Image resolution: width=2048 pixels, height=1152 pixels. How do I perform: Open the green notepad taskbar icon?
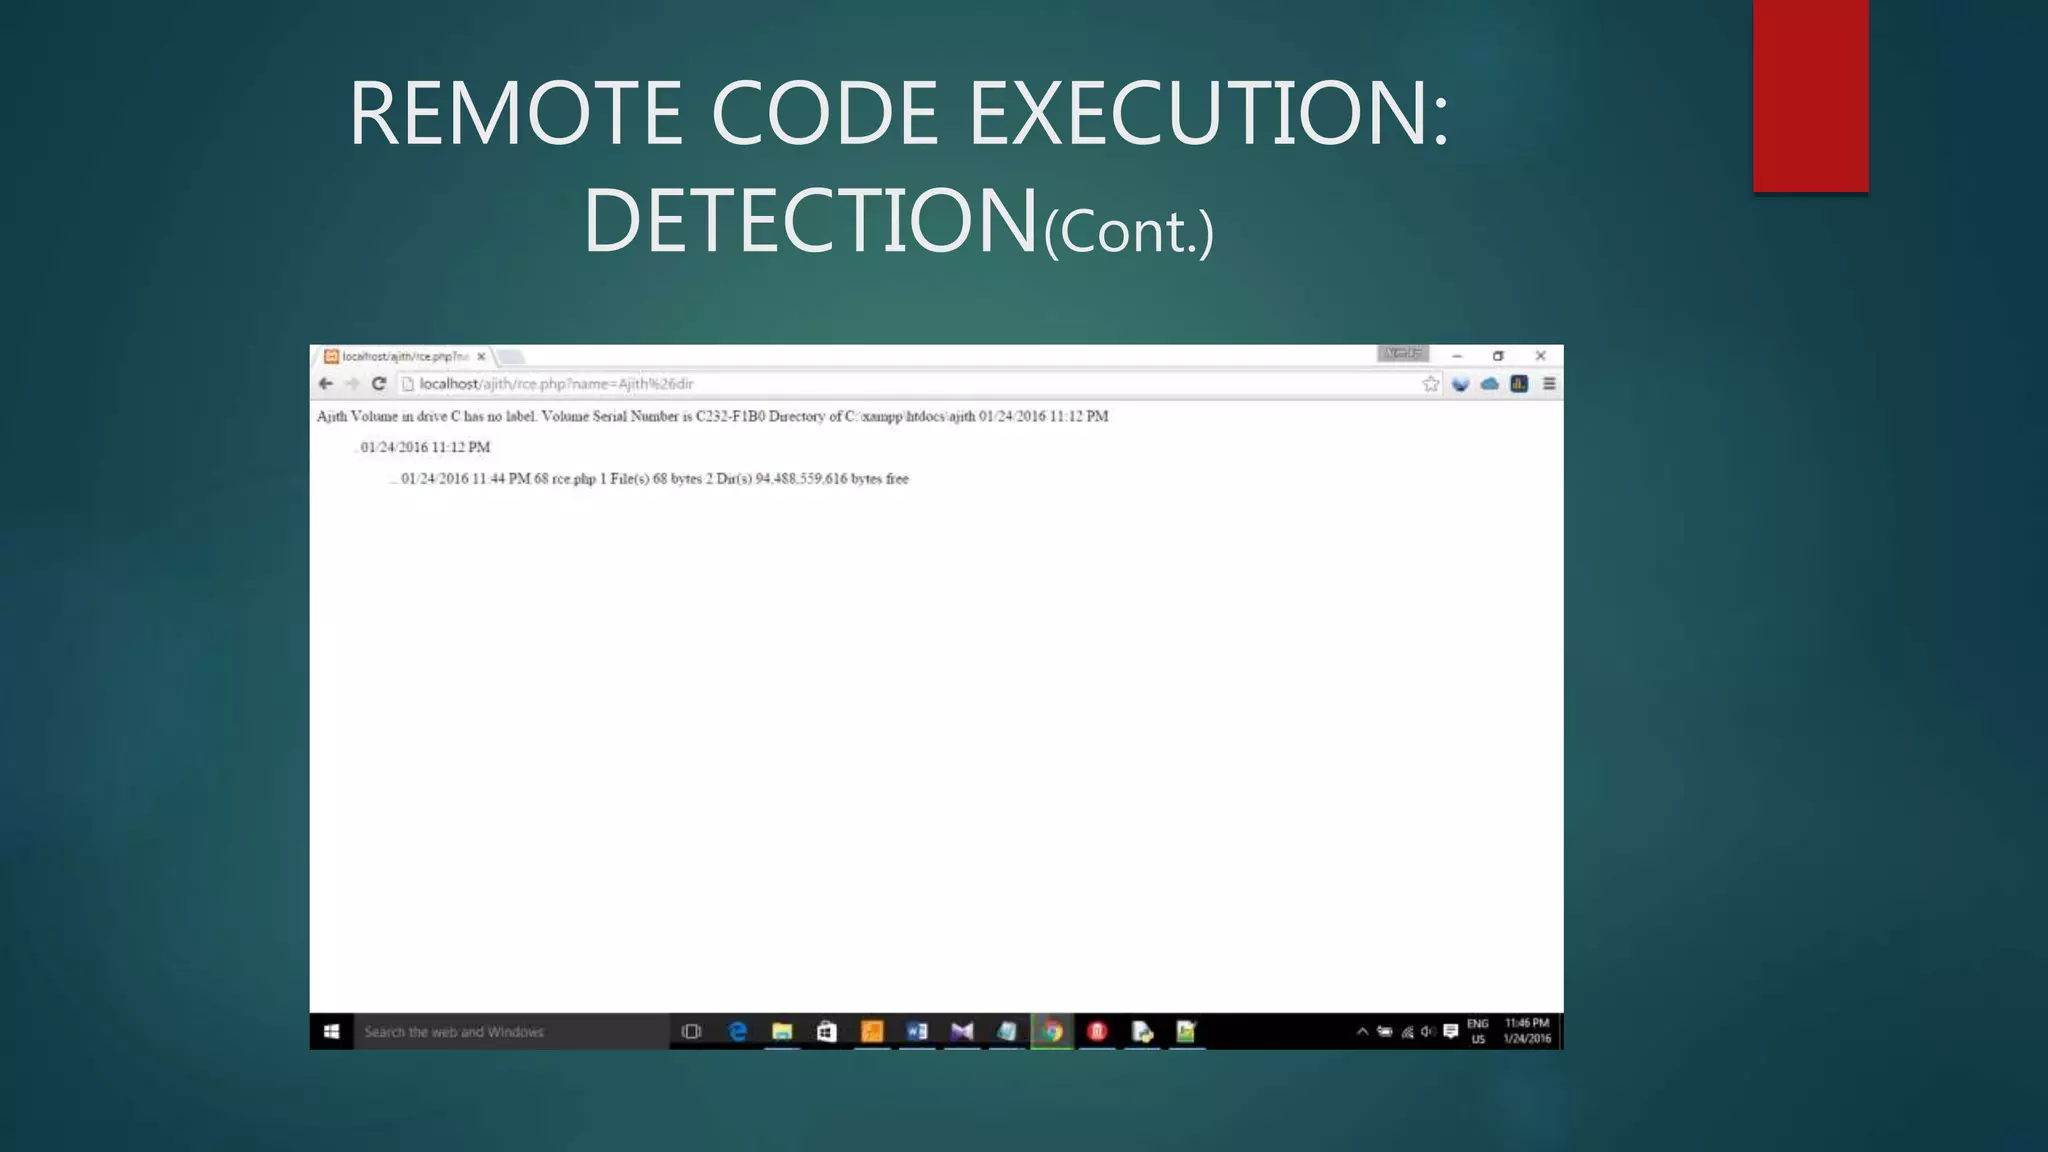click(x=1186, y=1031)
